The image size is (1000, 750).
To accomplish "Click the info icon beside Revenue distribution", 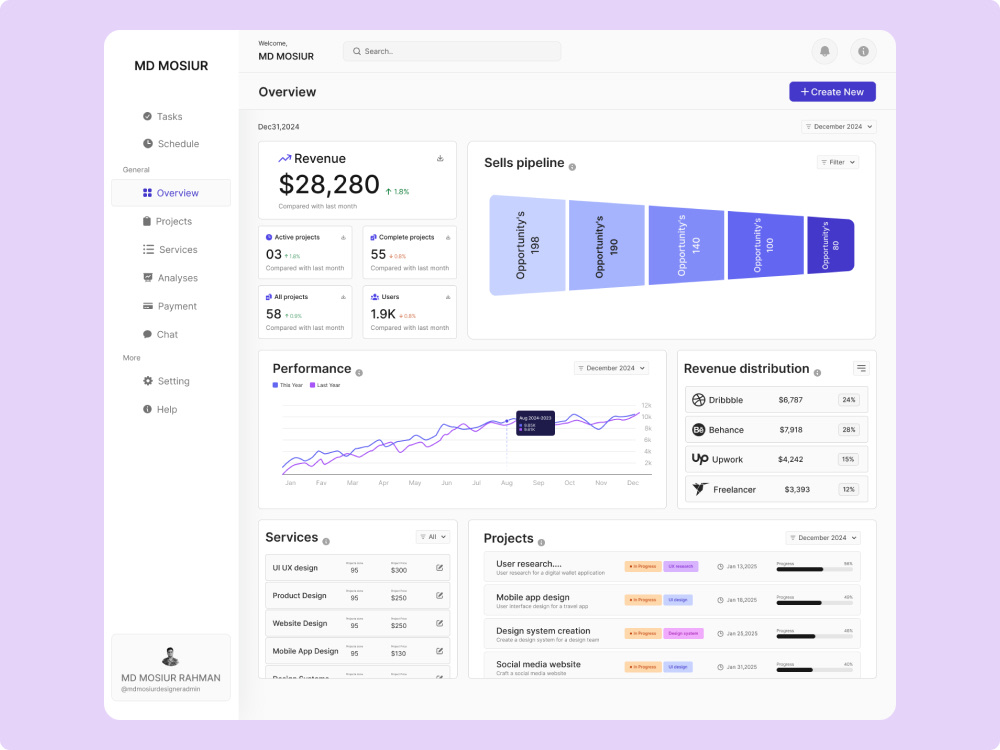I will coord(817,373).
